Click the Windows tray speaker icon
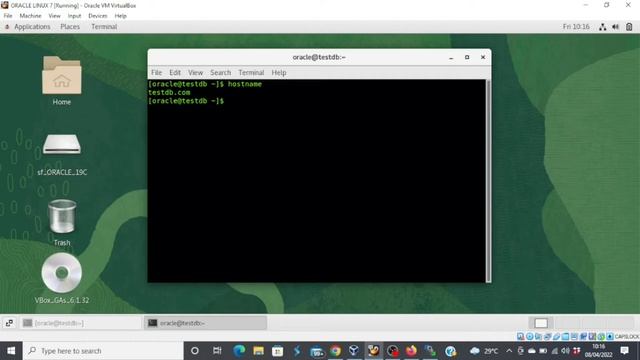The image size is (640, 360). click(x=565, y=351)
